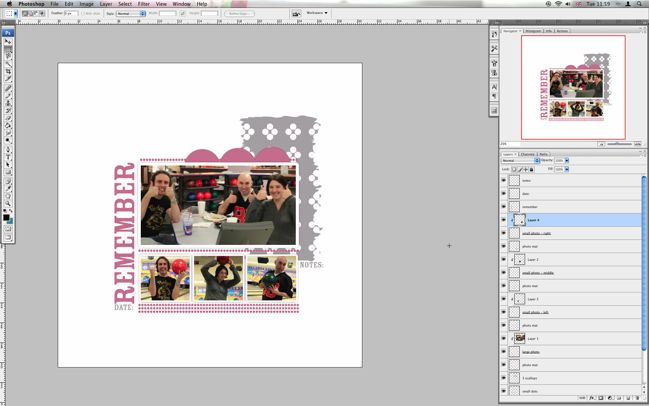Open the Window menu
Image resolution: width=649 pixels, height=406 pixels.
(x=181, y=4)
